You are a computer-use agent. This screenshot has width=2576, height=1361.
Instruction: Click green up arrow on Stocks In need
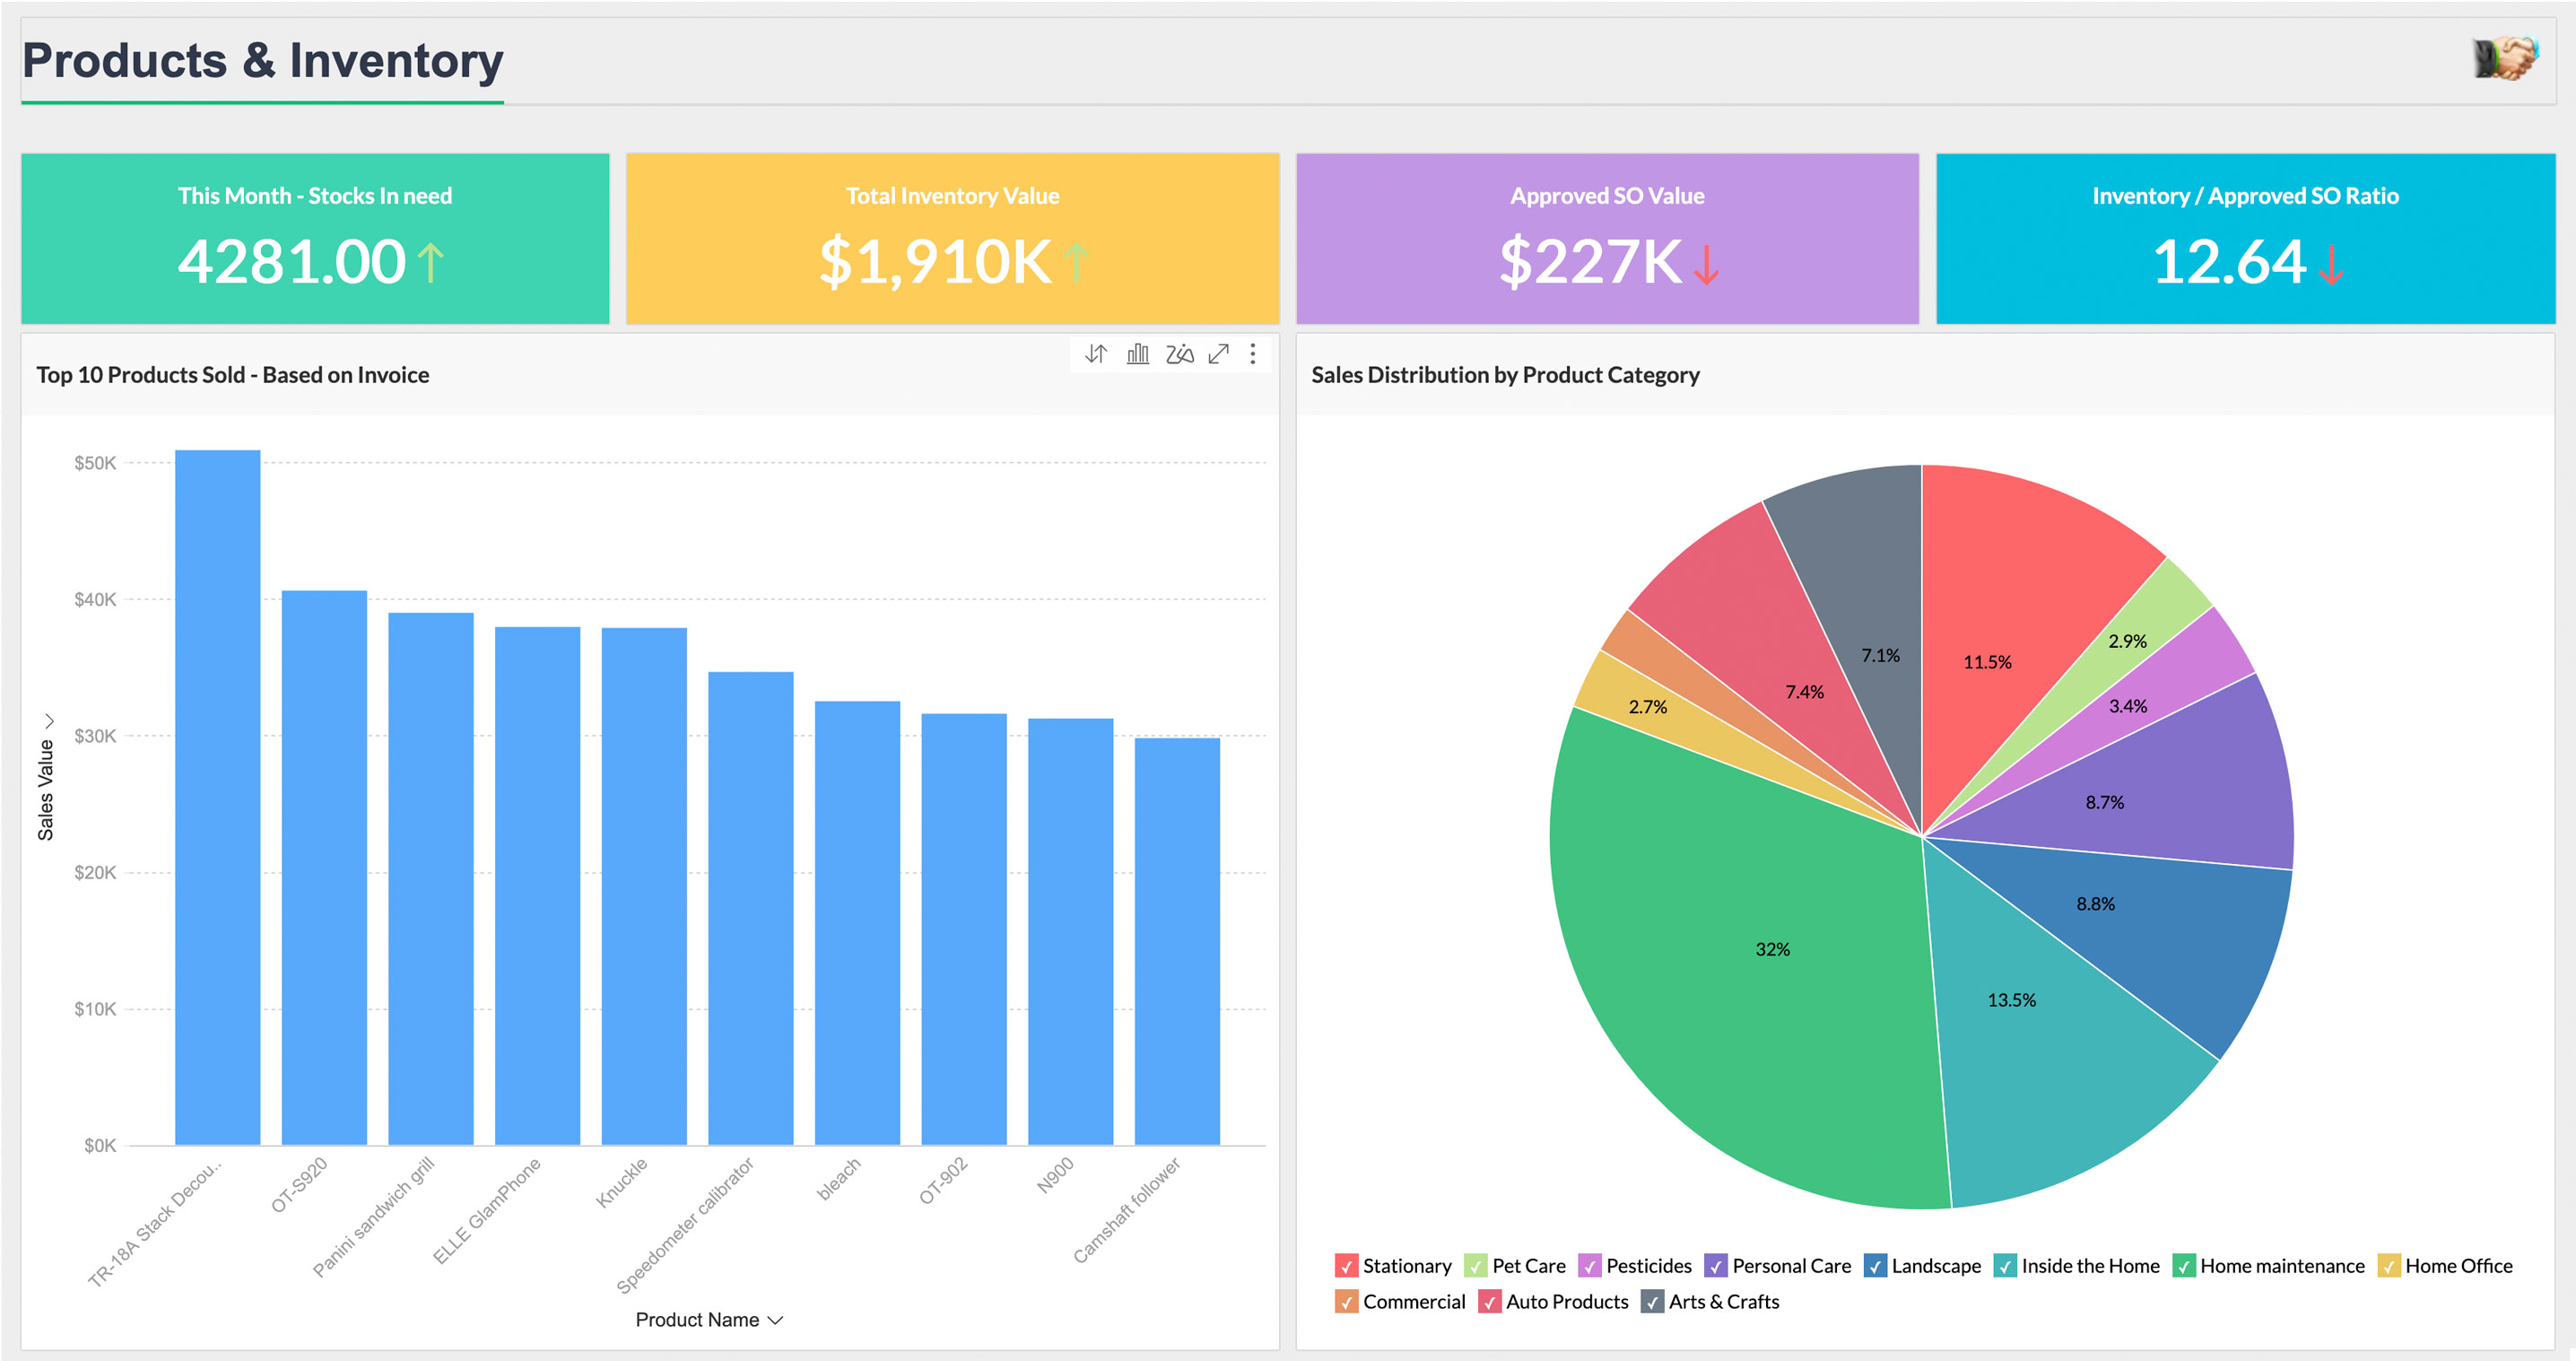coord(430,263)
